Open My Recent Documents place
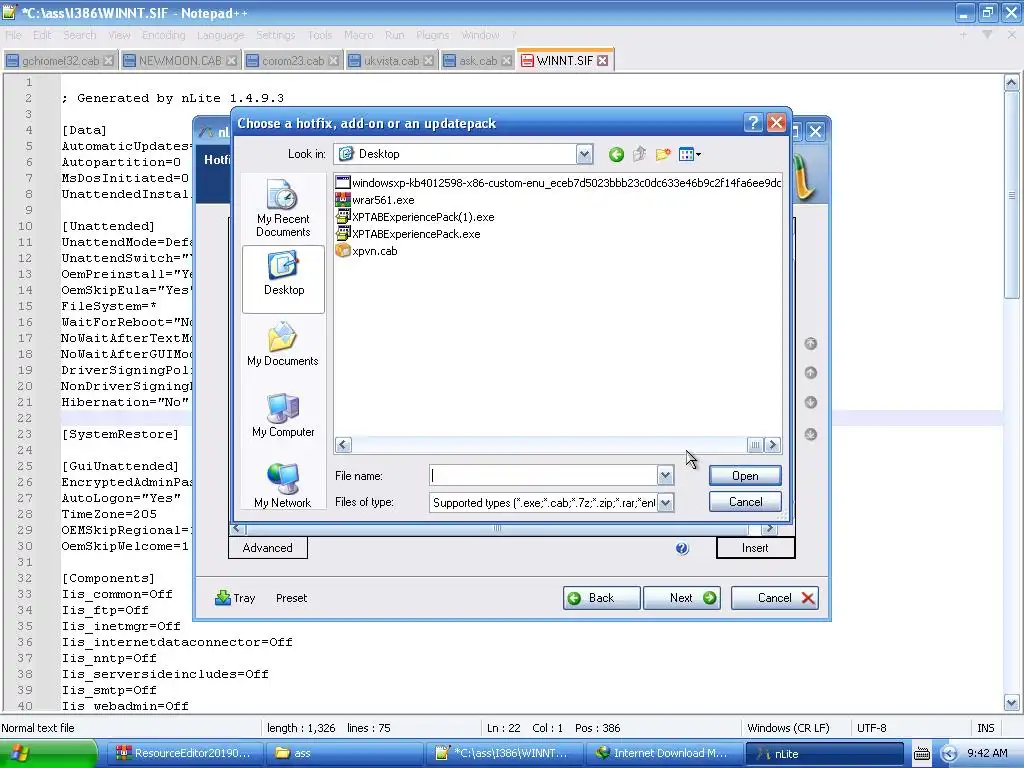This screenshot has width=1024, height=768. tap(283, 208)
